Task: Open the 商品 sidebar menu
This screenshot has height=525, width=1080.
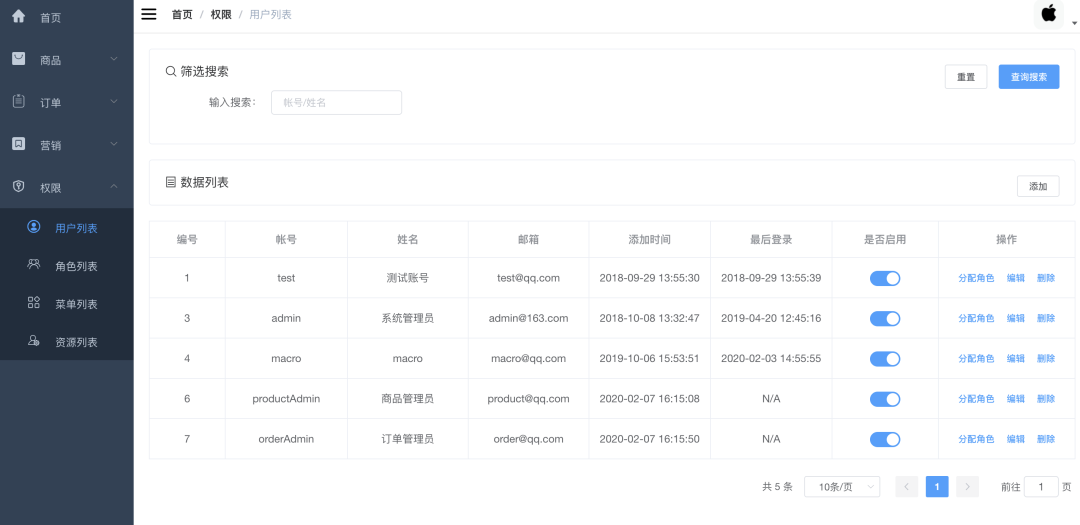Action: pos(67,60)
